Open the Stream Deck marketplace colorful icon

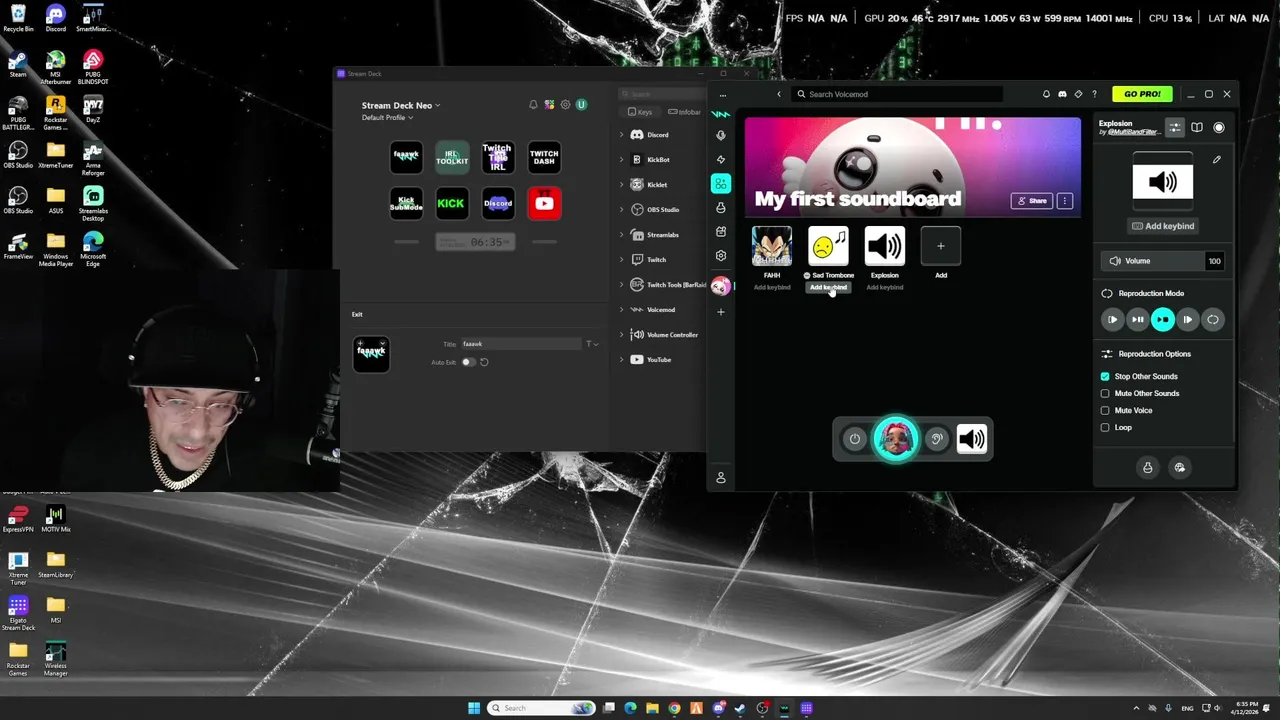[x=549, y=105]
